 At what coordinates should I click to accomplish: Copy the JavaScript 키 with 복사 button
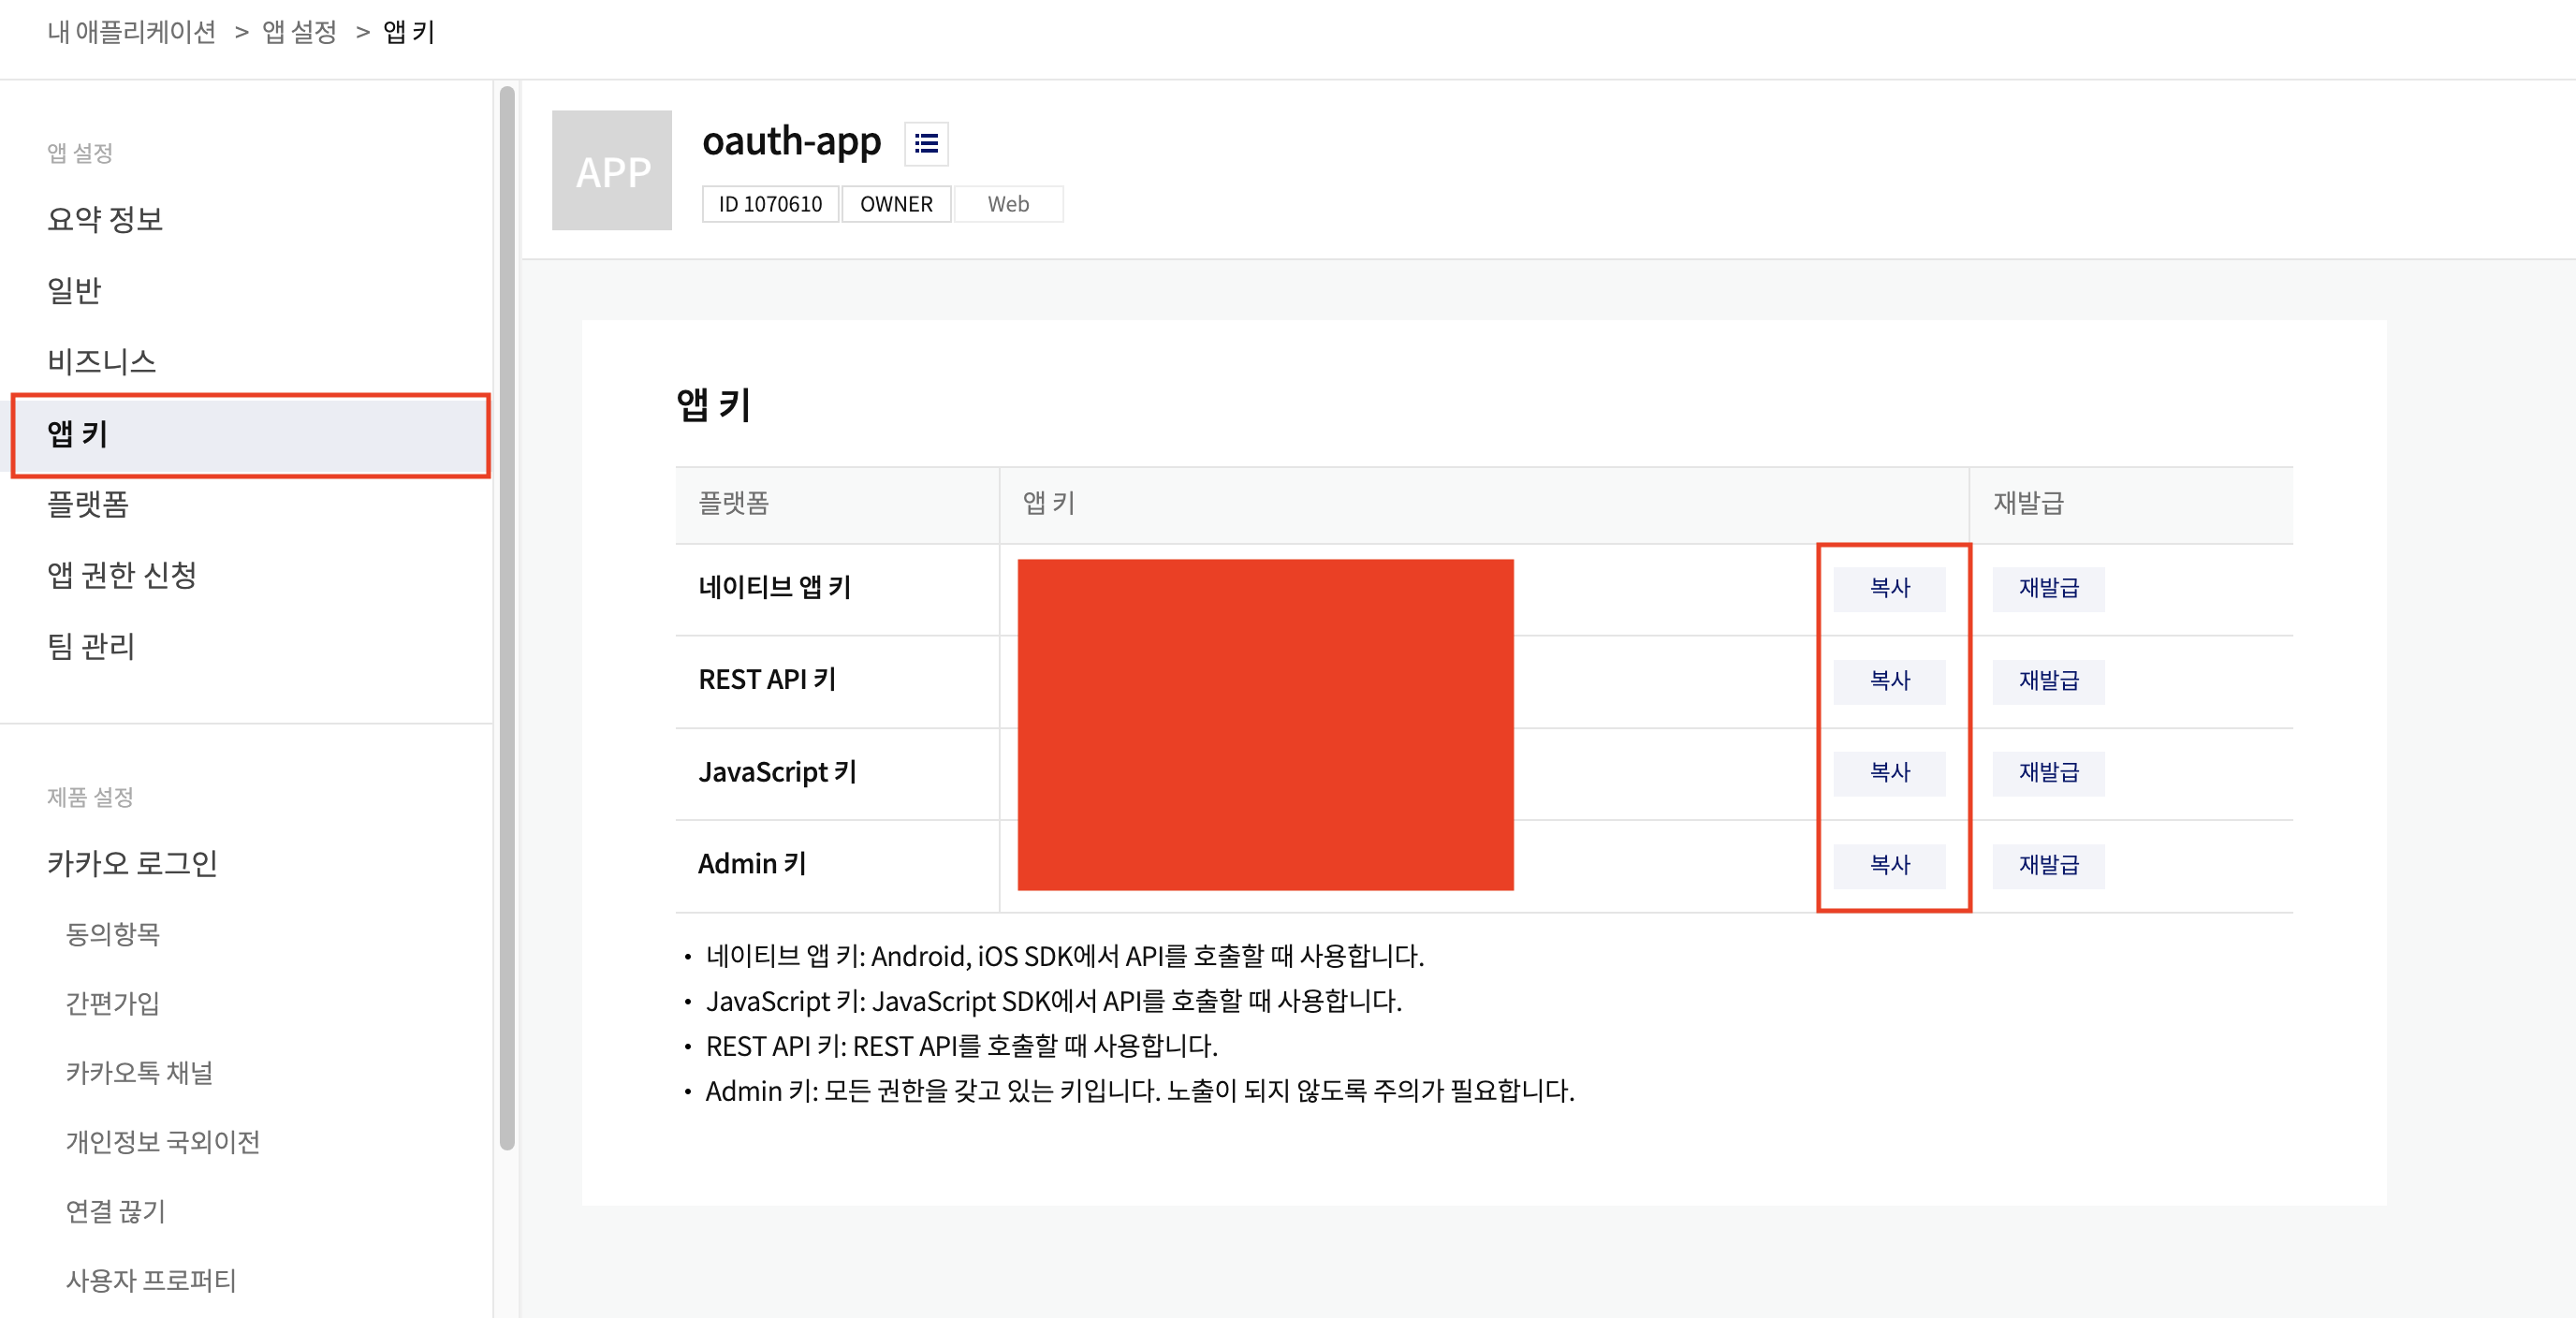point(1889,772)
